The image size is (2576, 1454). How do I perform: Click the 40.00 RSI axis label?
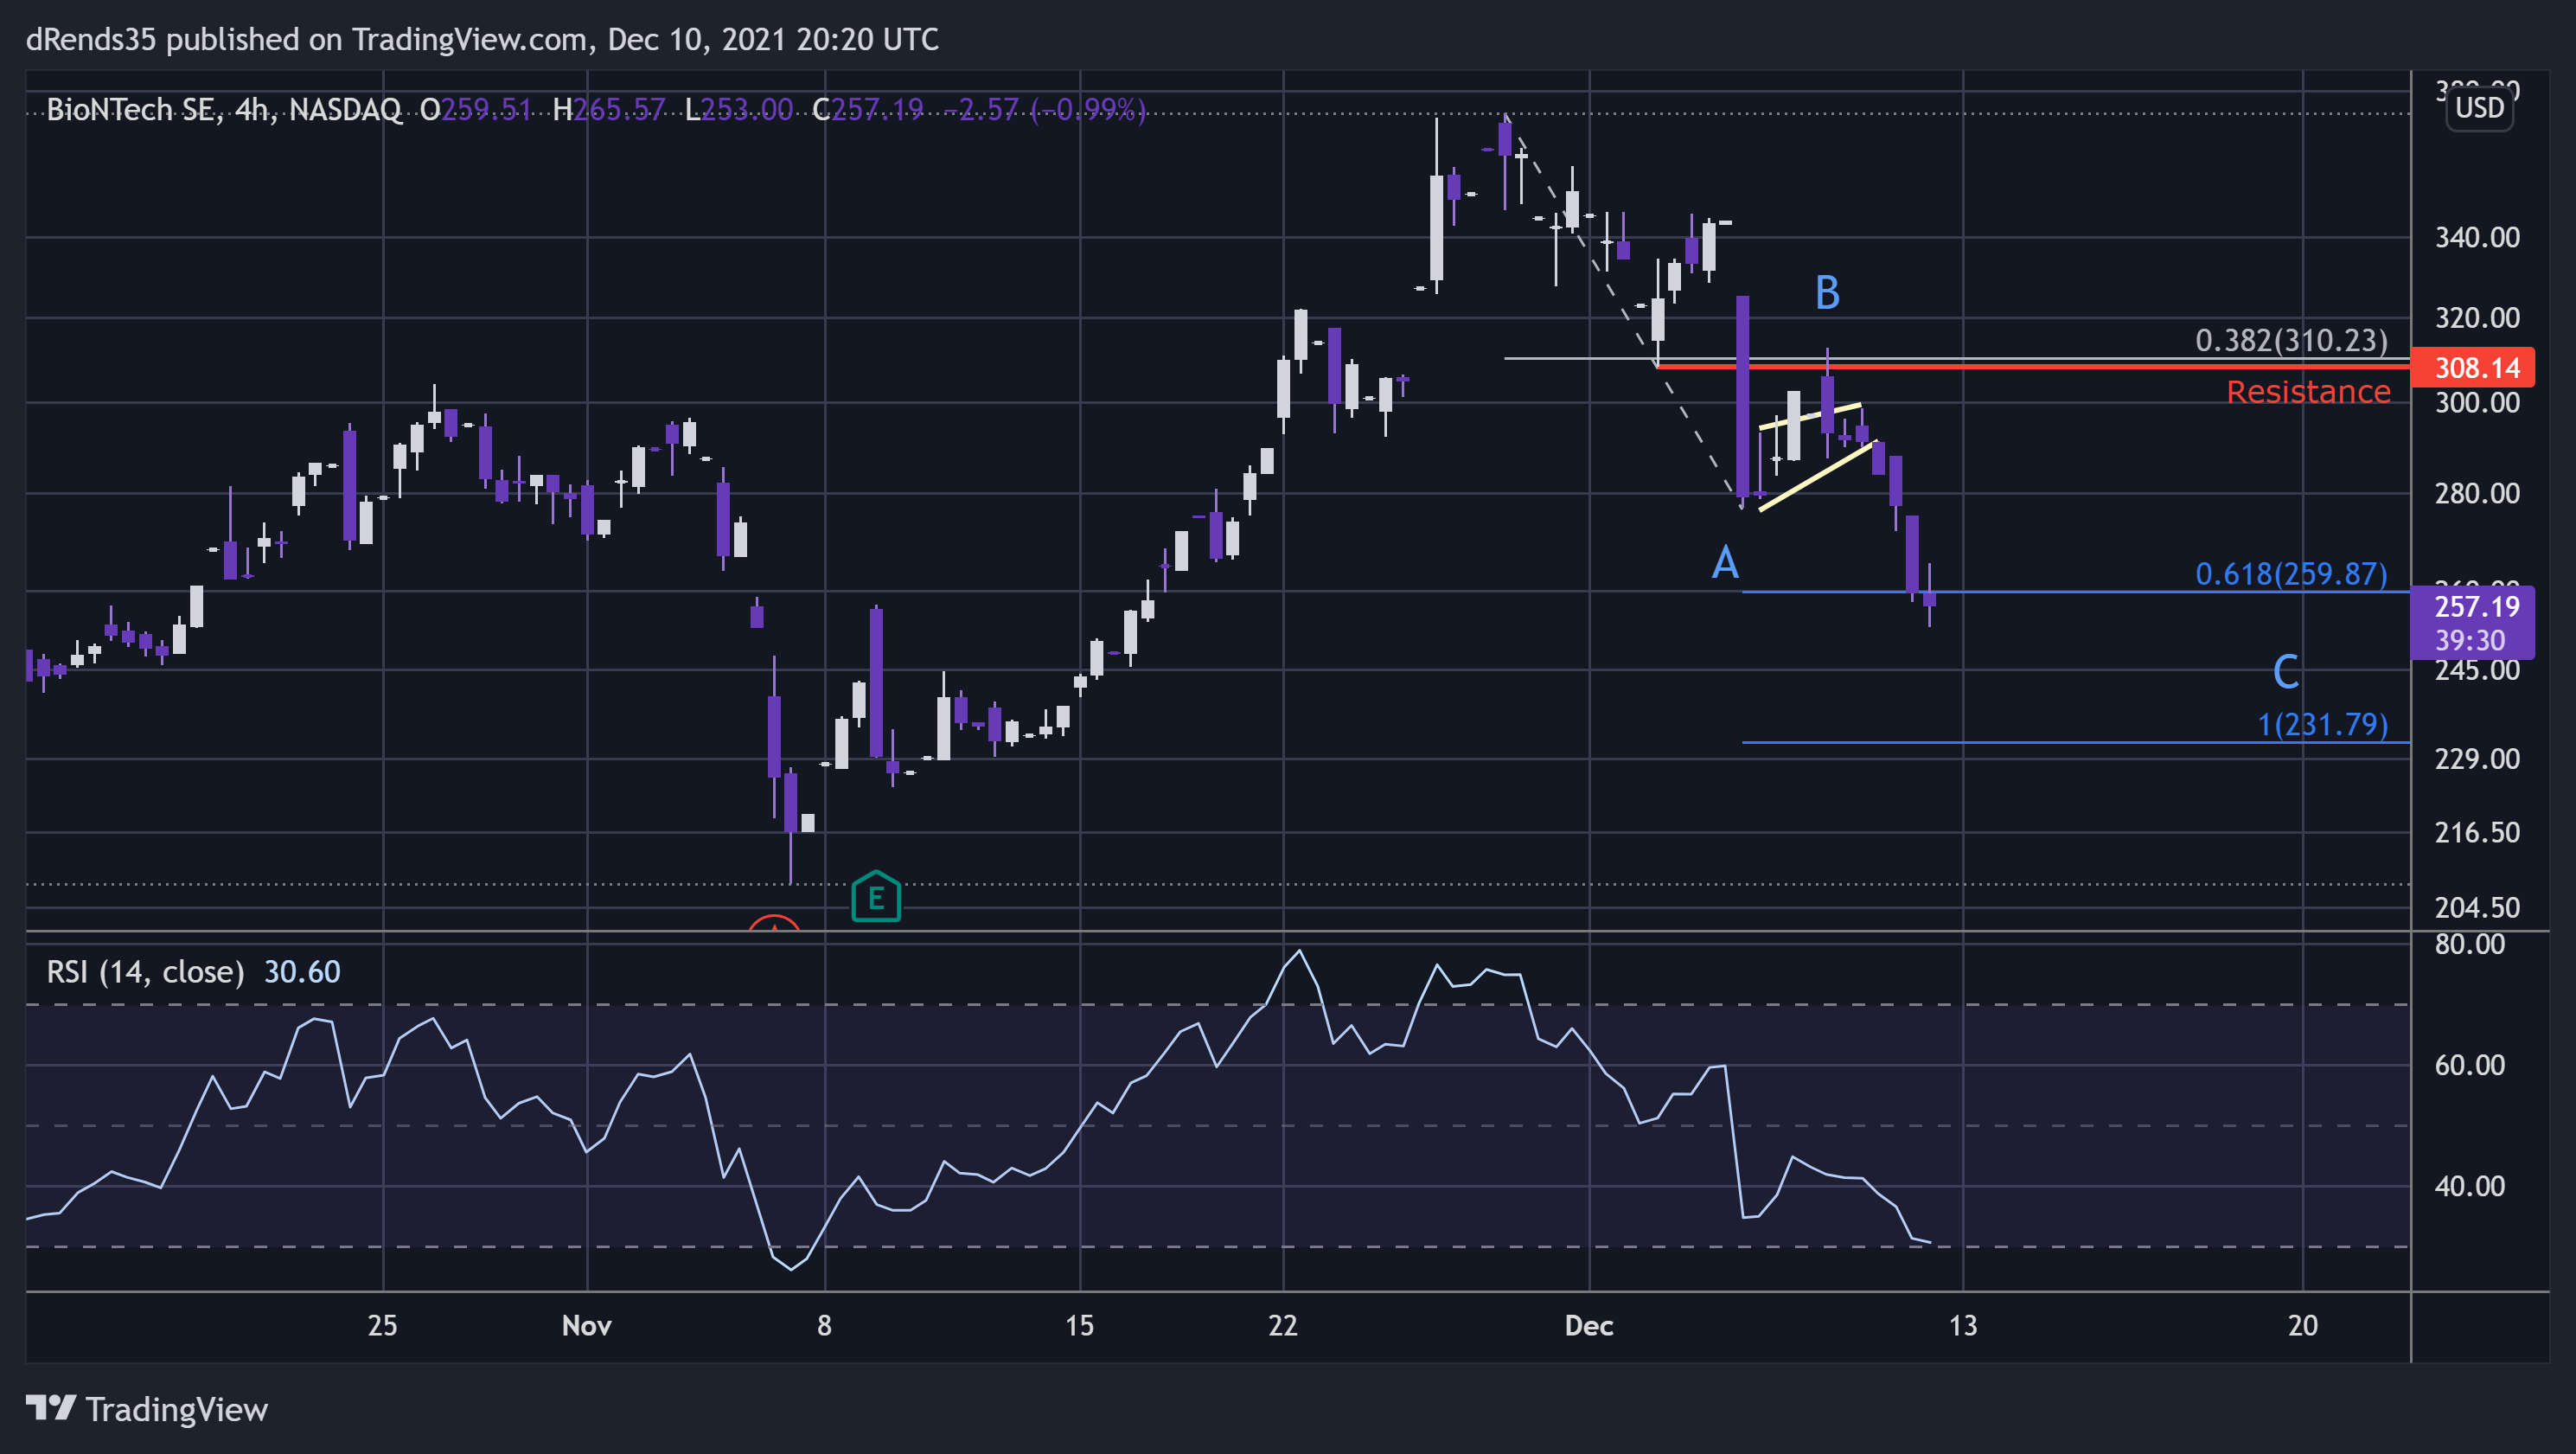pos(2469,1186)
